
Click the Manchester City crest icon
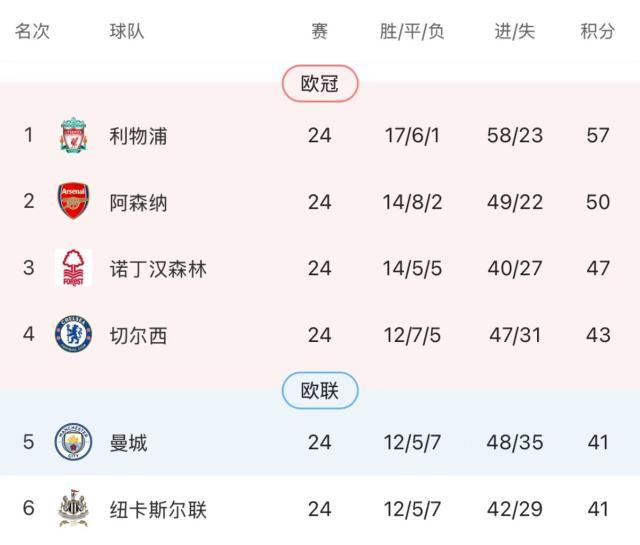pos(73,442)
